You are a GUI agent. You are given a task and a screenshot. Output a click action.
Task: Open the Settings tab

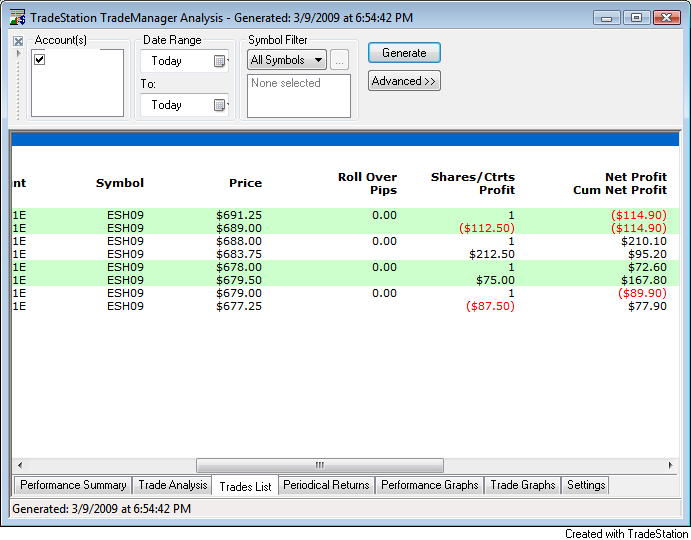click(586, 485)
